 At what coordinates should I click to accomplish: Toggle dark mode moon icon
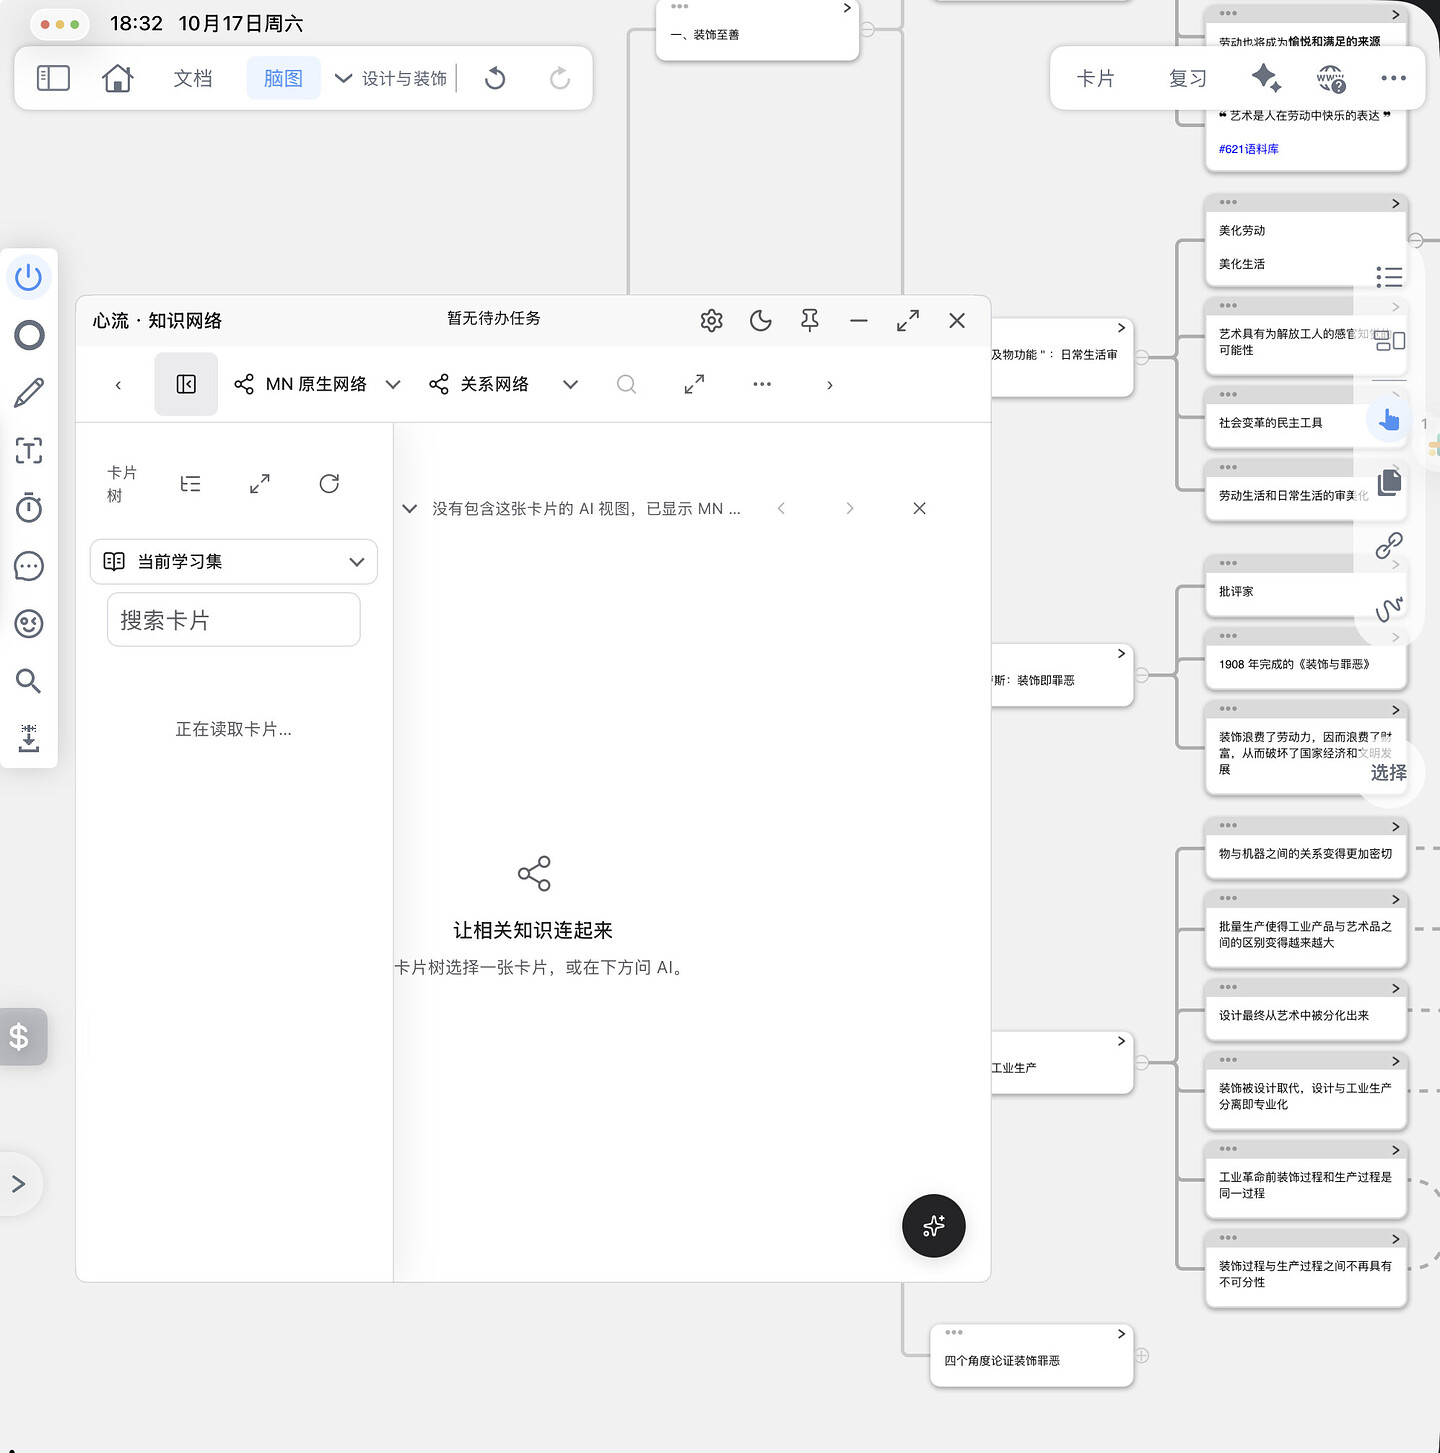pyautogui.click(x=761, y=321)
